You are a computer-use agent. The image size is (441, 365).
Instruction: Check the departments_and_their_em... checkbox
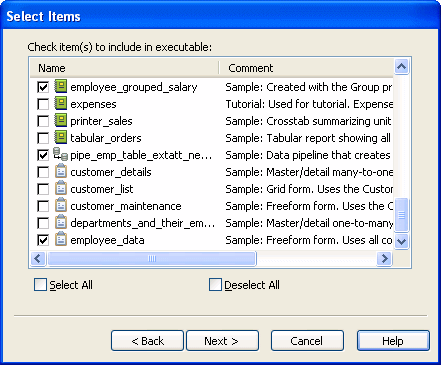tap(43, 223)
